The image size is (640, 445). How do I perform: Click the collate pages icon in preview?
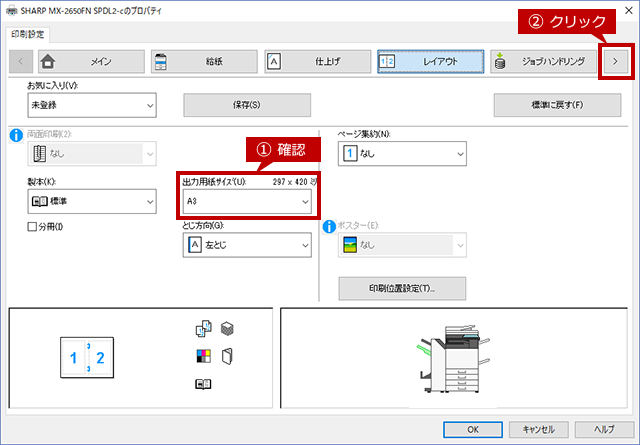[203, 328]
